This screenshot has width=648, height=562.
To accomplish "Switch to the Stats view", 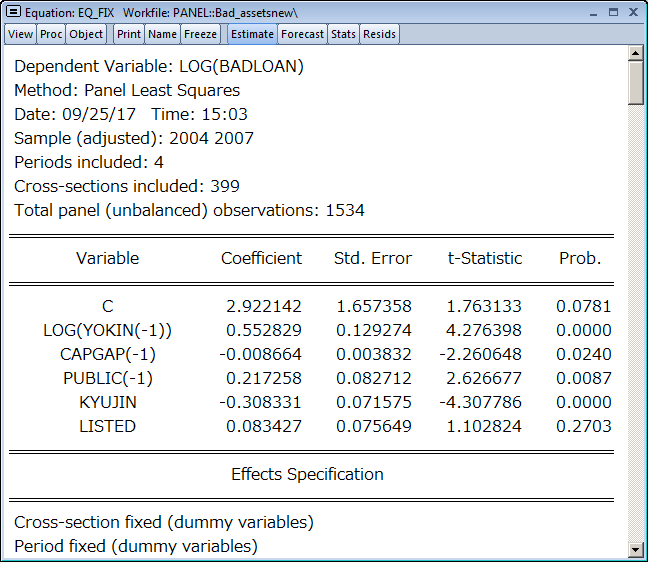I will tap(343, 34).
